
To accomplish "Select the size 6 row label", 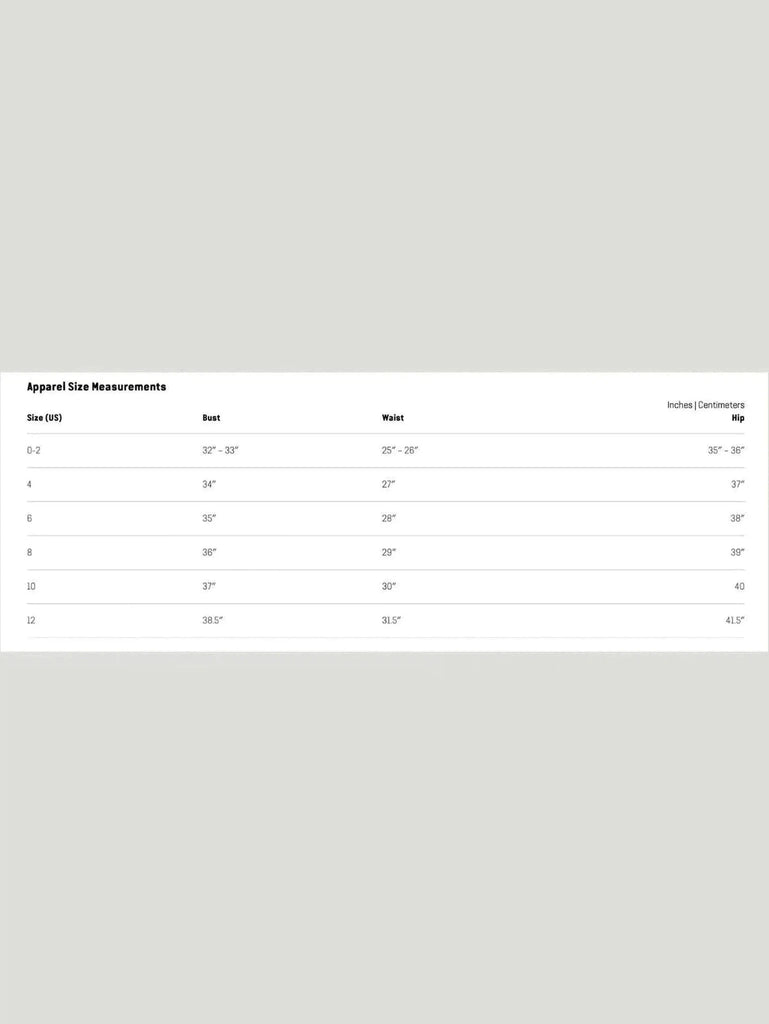I will pos(30,518).
